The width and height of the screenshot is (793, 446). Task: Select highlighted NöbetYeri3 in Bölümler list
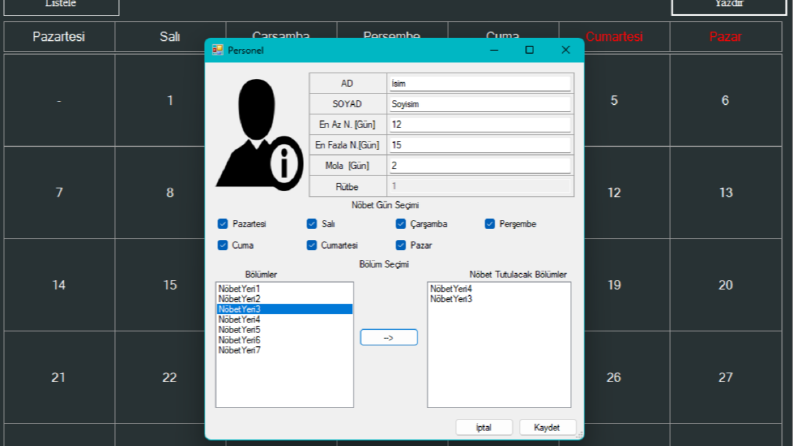pyautogui.click(x=284, y=309)
